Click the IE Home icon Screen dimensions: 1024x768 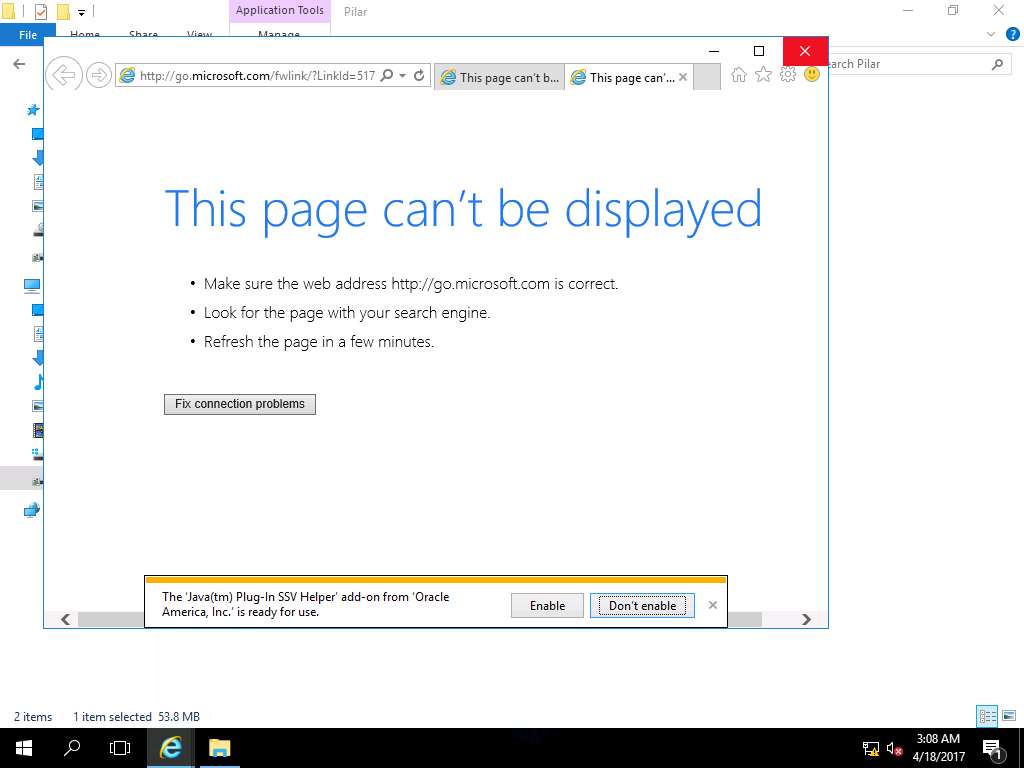pyautogui.click(x=739, y=74)
